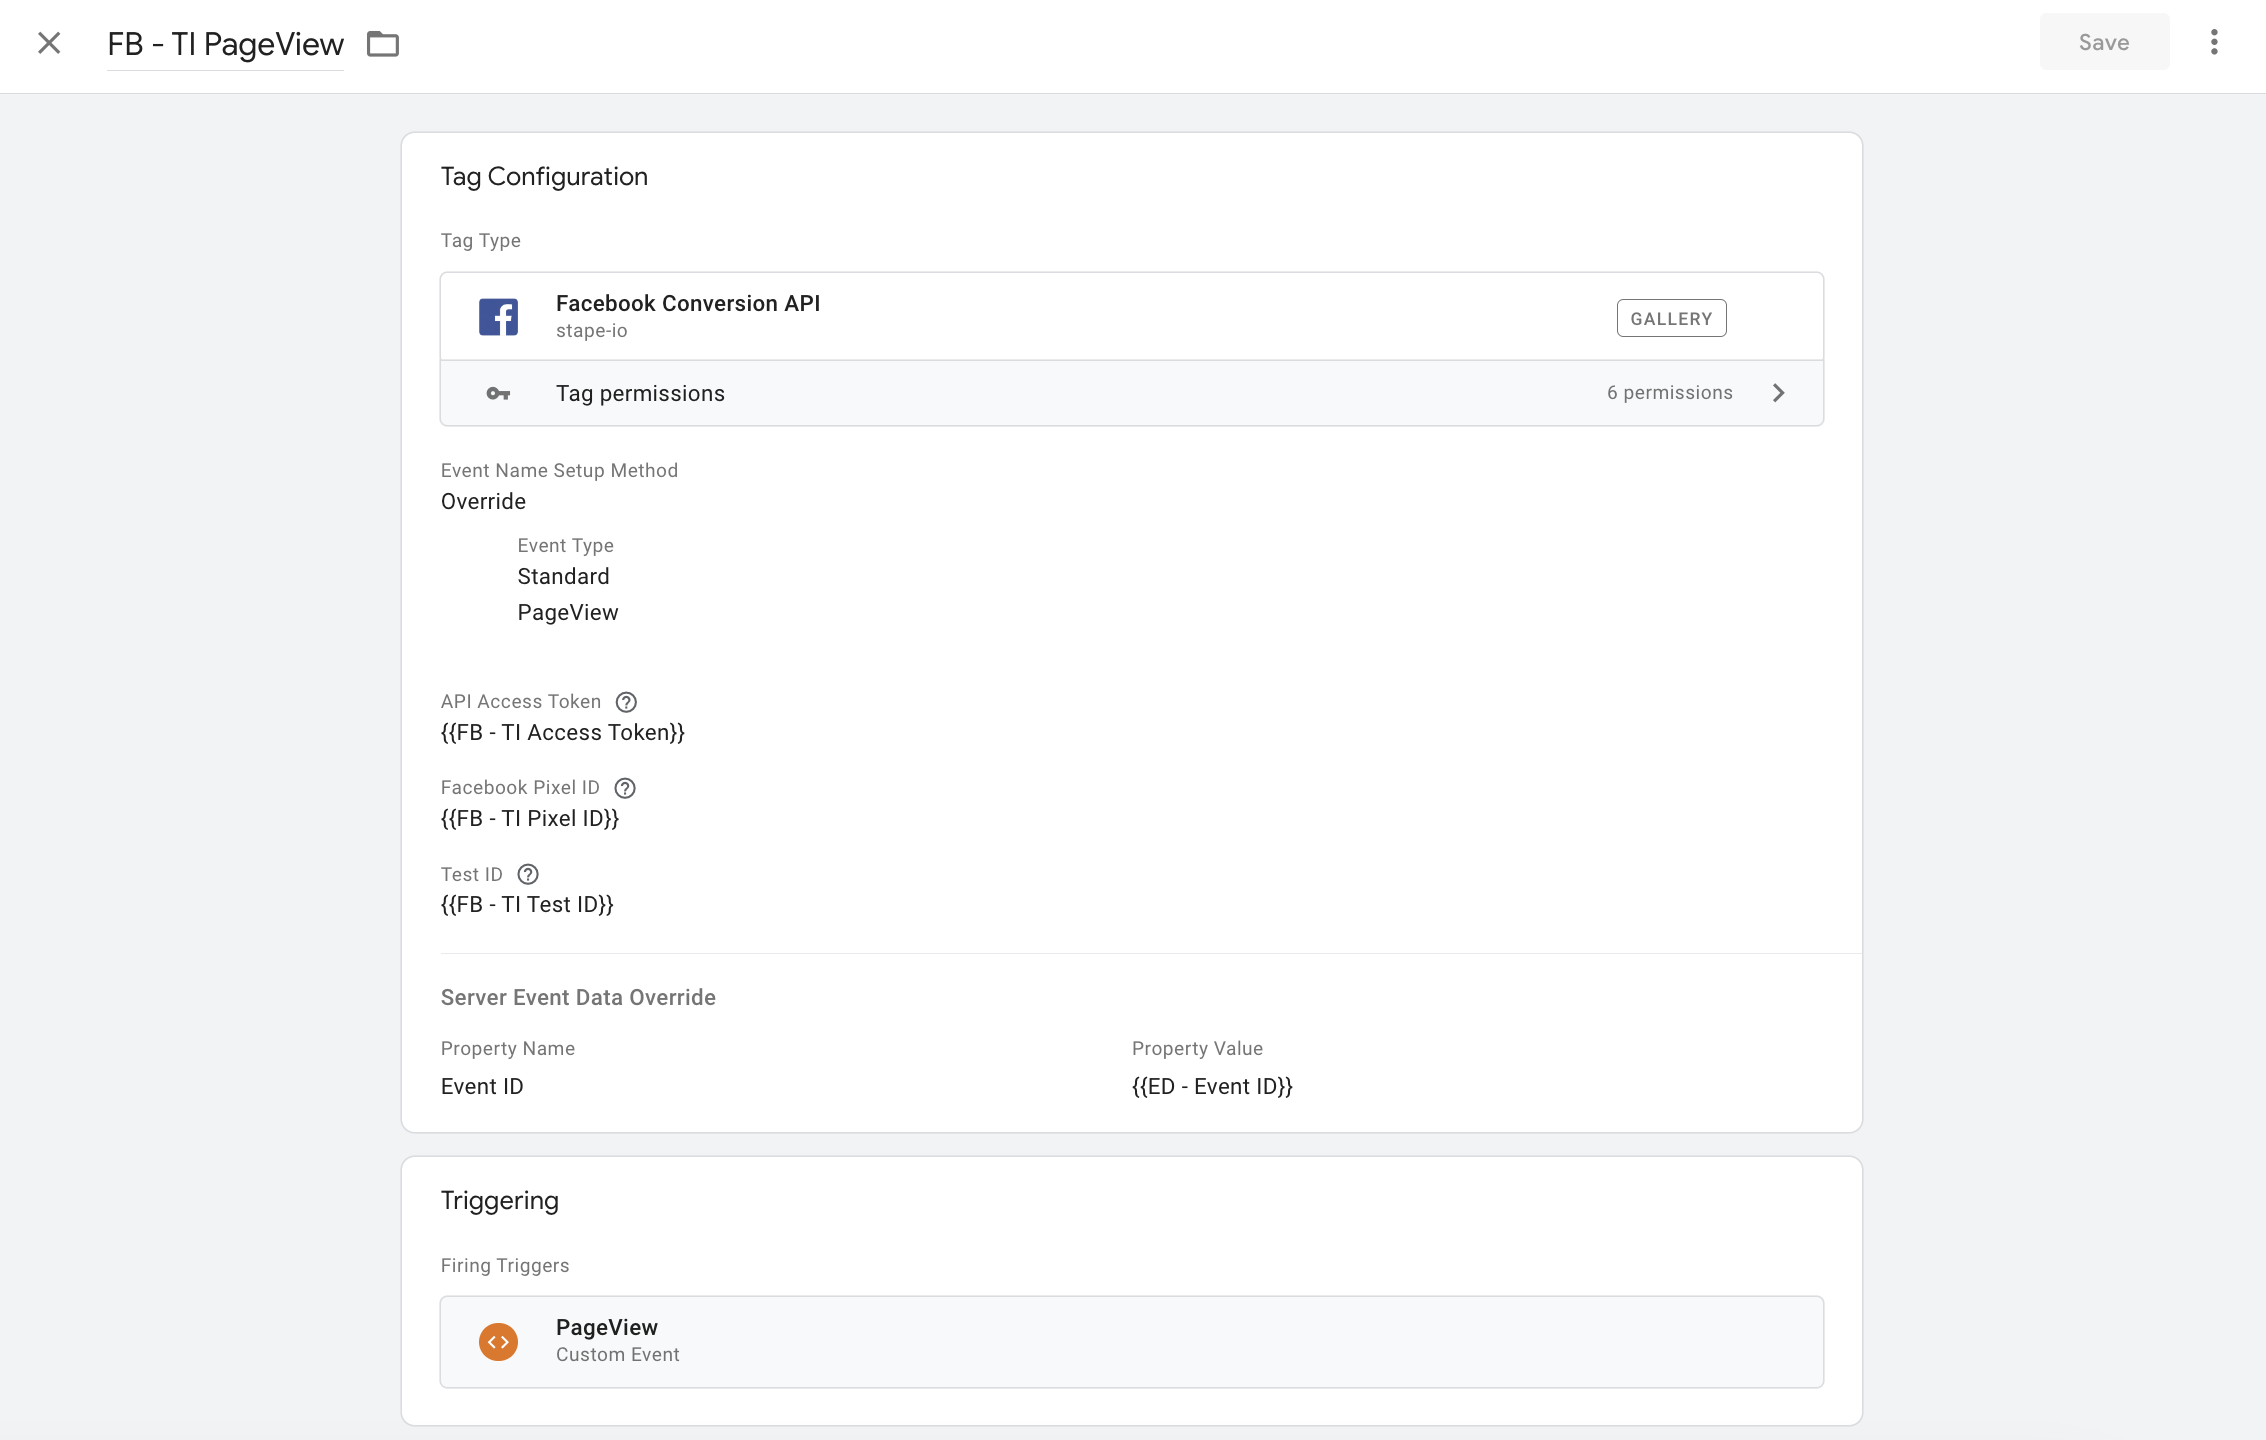The height and width of the screenshot is (1440, 2266).
Task: Click the orange custom event trigger icon
Action: coord(498,1342)
